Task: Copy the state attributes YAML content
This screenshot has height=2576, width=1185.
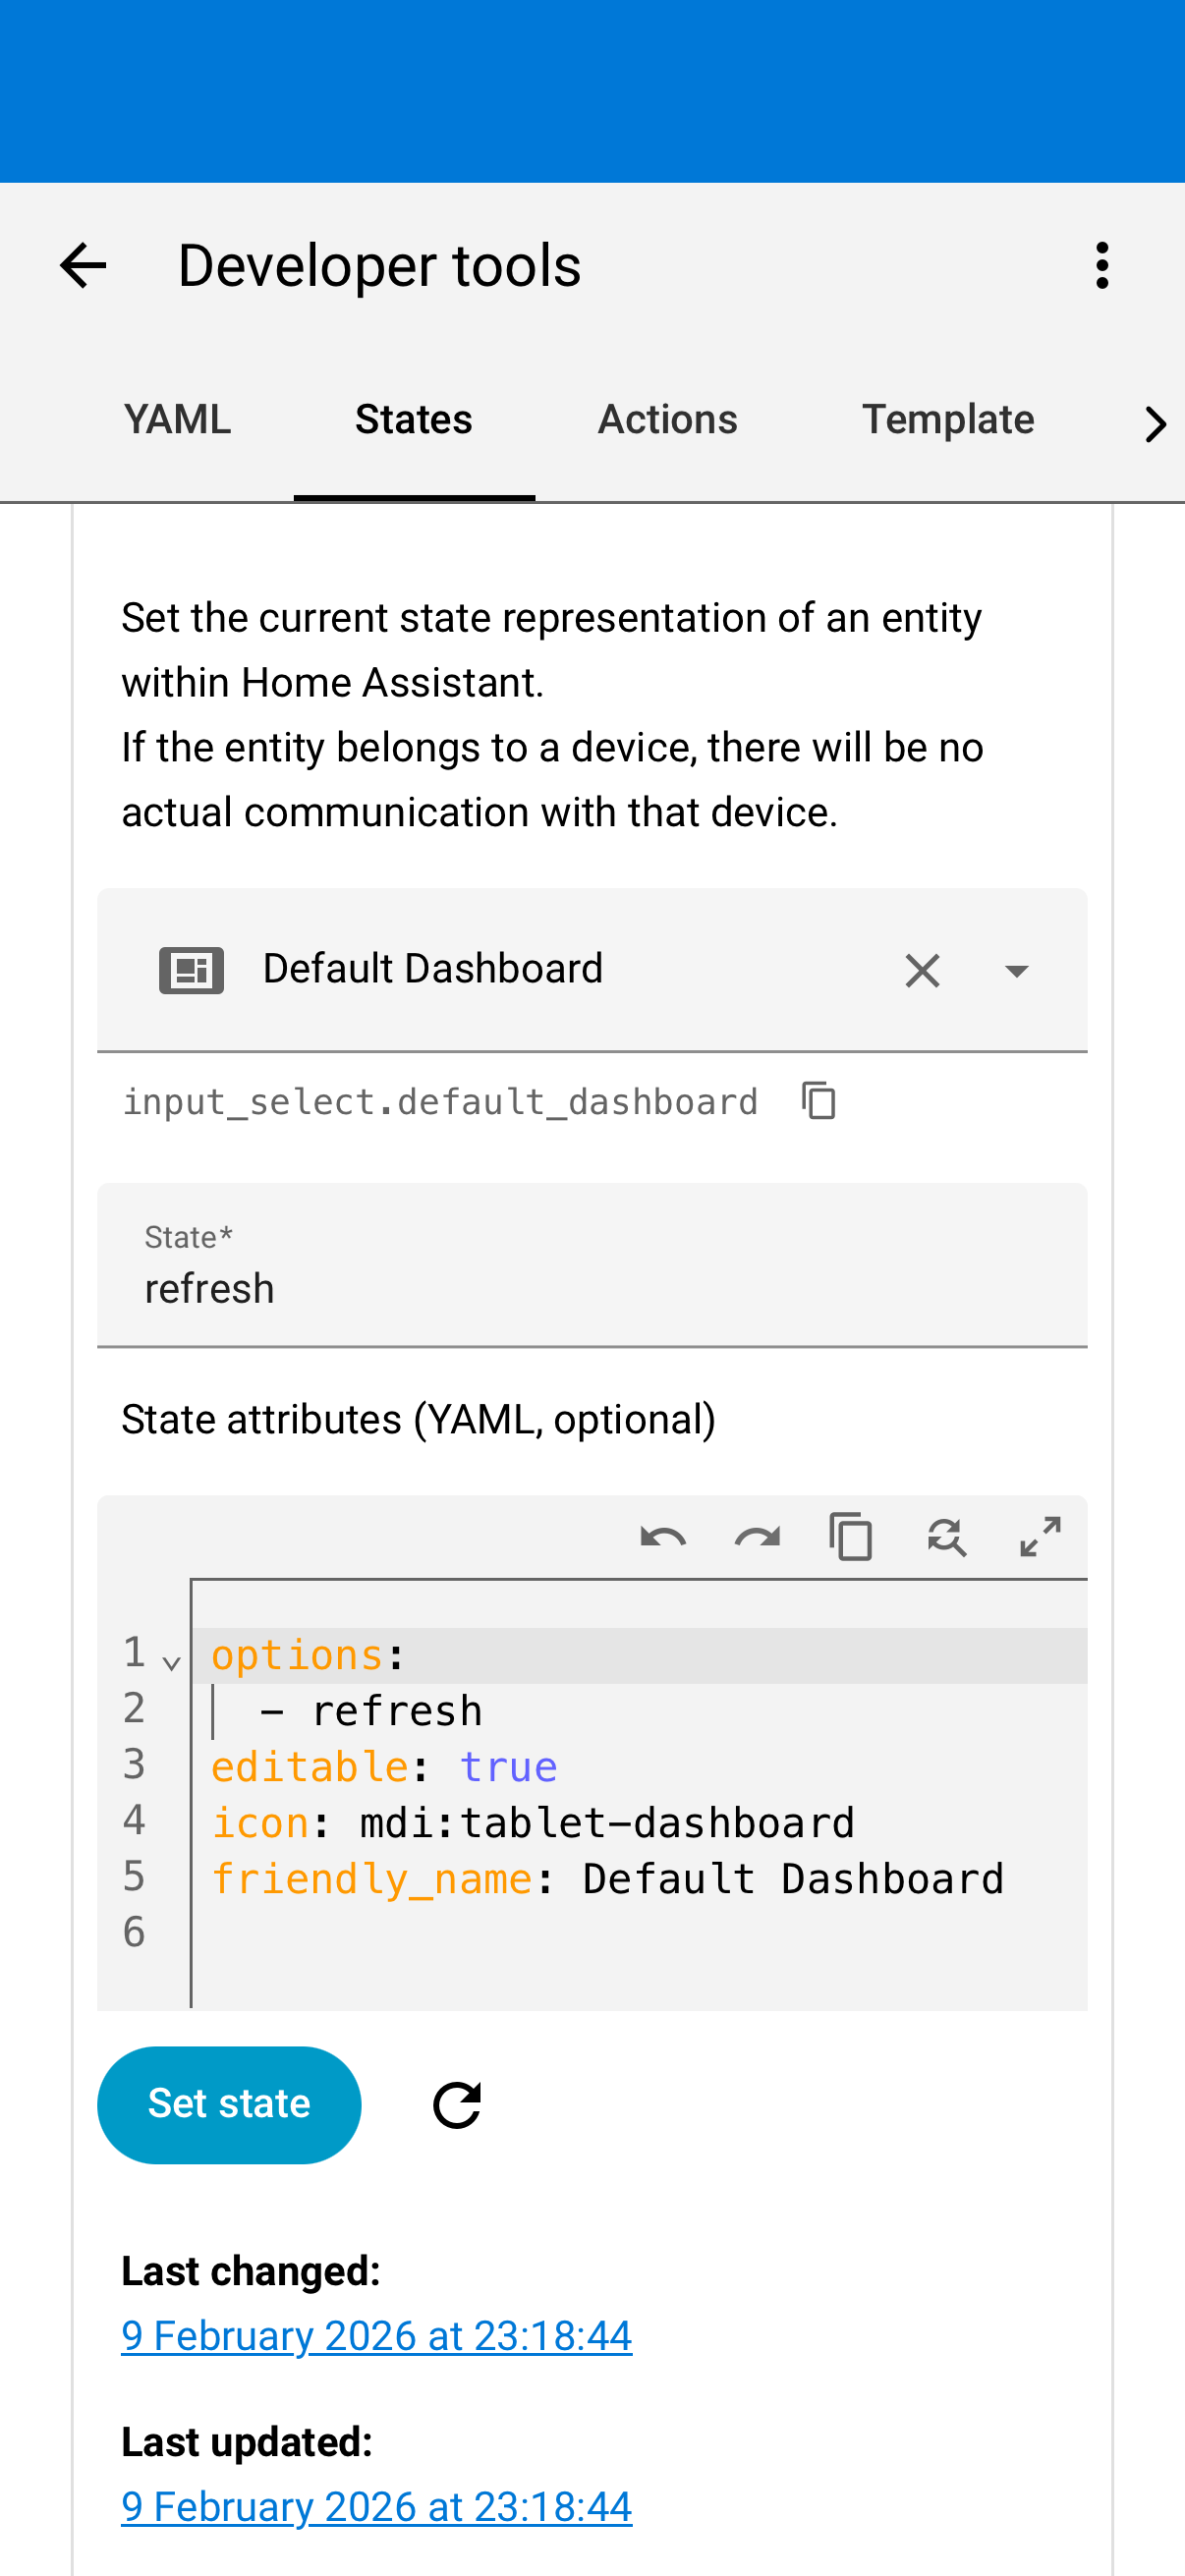Action: (x=851, y=1537)
